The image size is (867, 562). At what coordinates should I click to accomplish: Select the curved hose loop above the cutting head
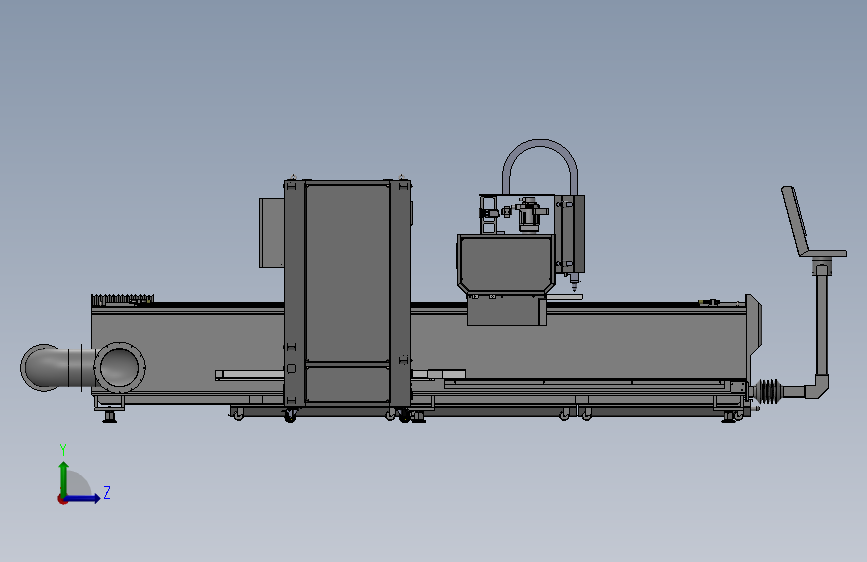point(540,164)
